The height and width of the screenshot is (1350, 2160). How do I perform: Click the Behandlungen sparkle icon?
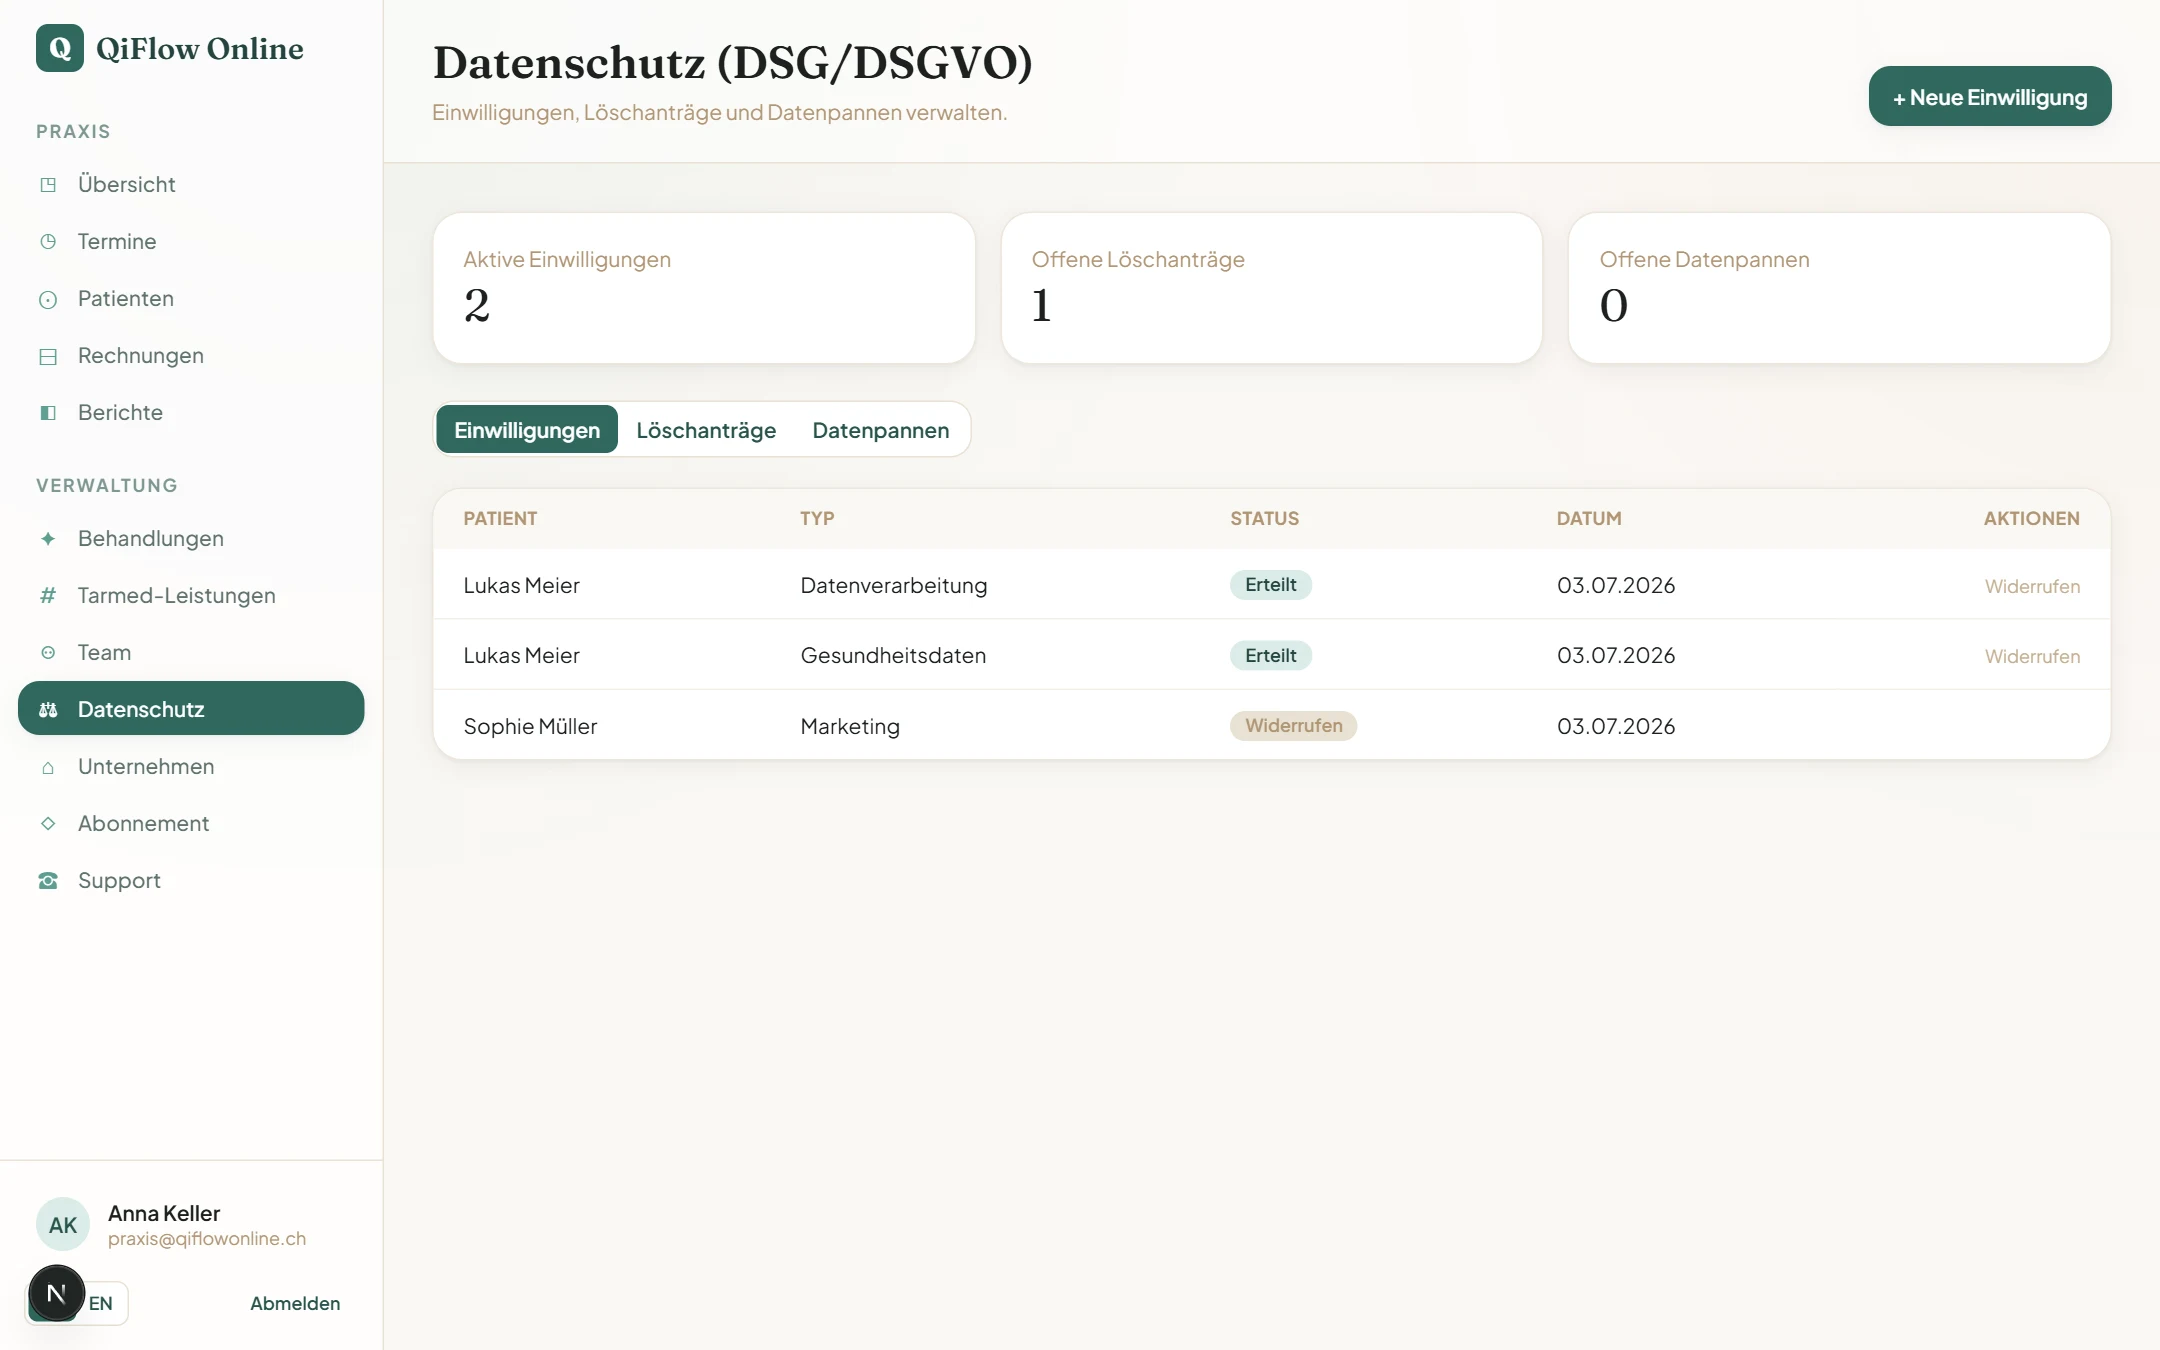[48, 539]
